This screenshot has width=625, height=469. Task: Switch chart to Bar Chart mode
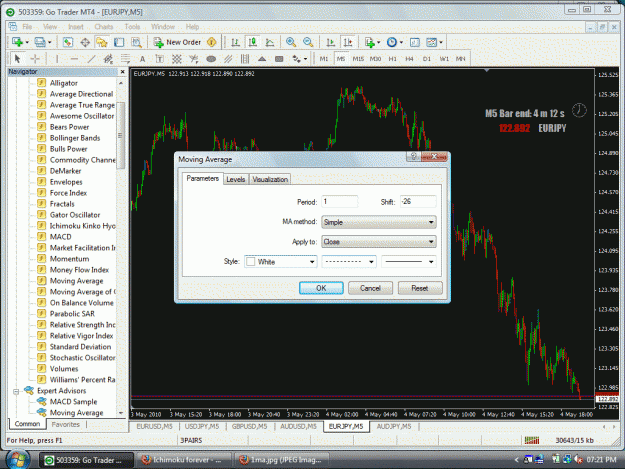pos(236,42)
